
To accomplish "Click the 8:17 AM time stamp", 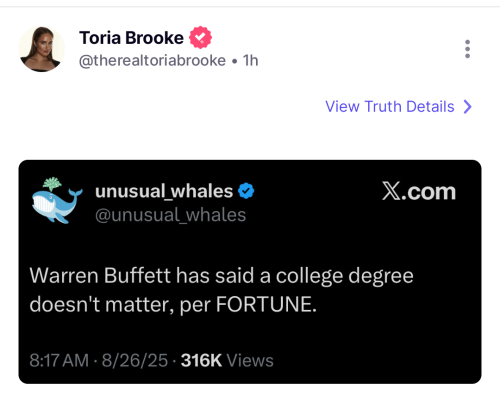I will click(59, 360).
